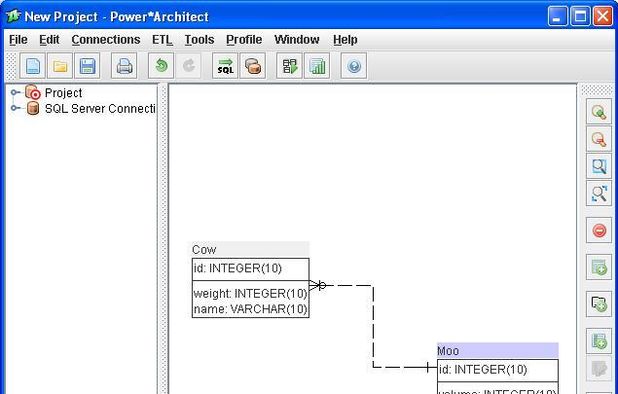
Task: Click the greyed-out Redo icon
Action: click(x=188, y=66)
